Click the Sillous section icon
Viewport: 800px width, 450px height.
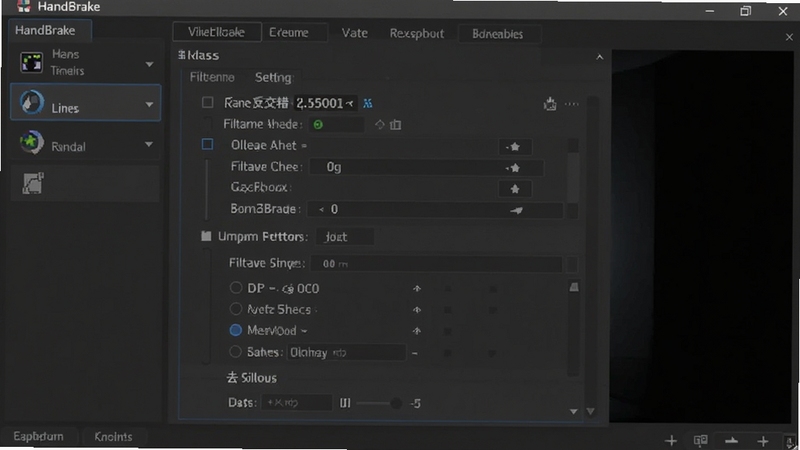coord(232,378)
